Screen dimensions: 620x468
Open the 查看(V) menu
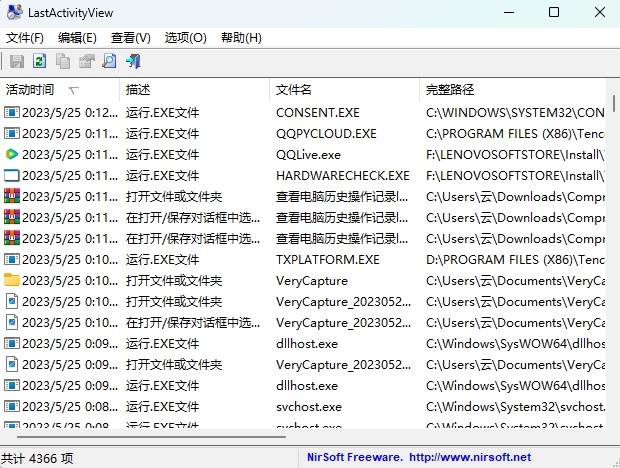(130, 38)
